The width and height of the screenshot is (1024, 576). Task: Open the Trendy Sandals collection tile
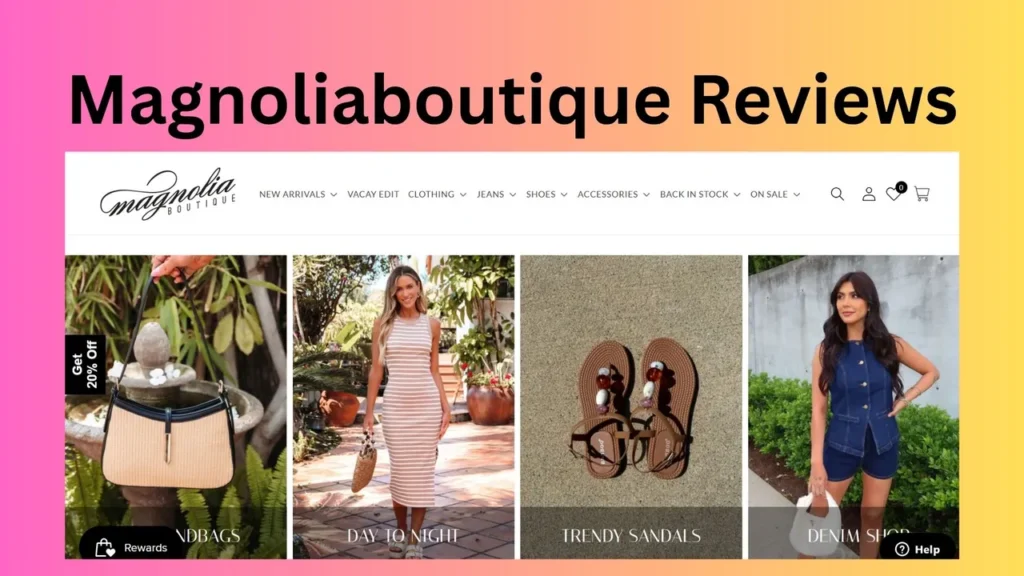click(x=631, y=407)
